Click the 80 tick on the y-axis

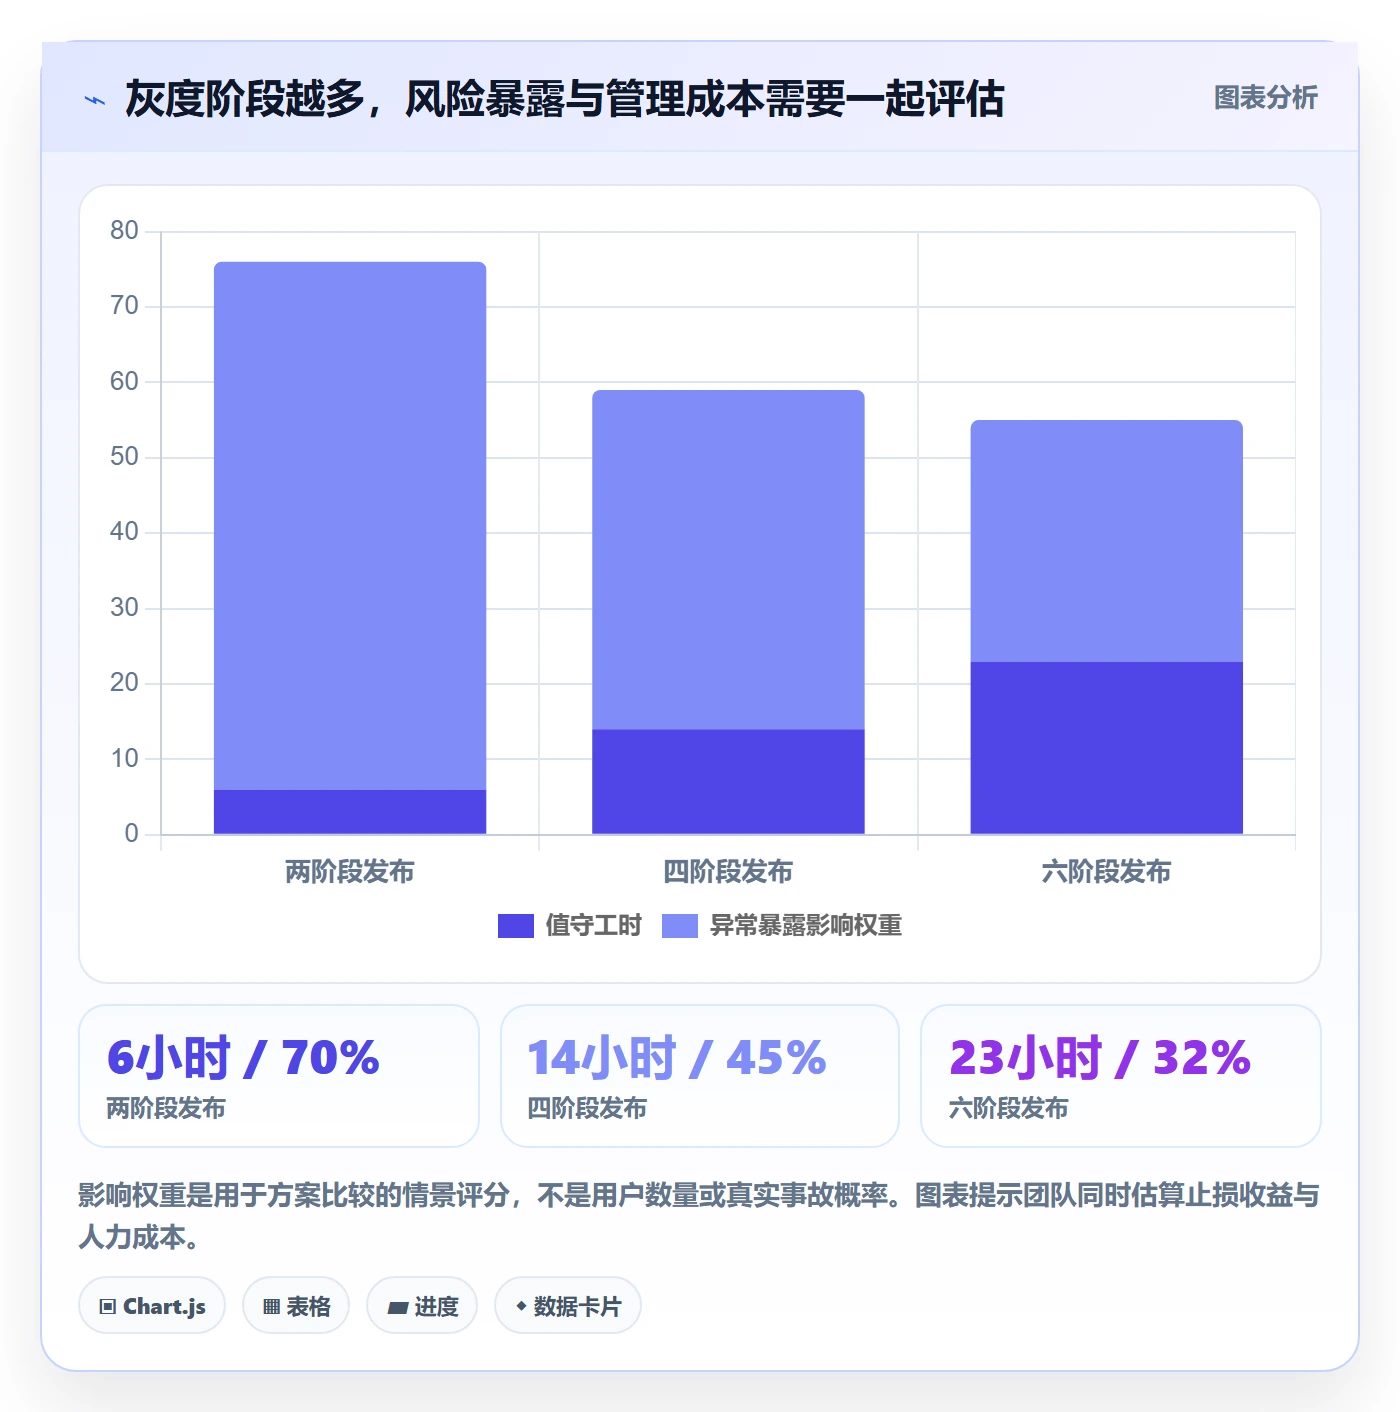(x=124, y=231)
